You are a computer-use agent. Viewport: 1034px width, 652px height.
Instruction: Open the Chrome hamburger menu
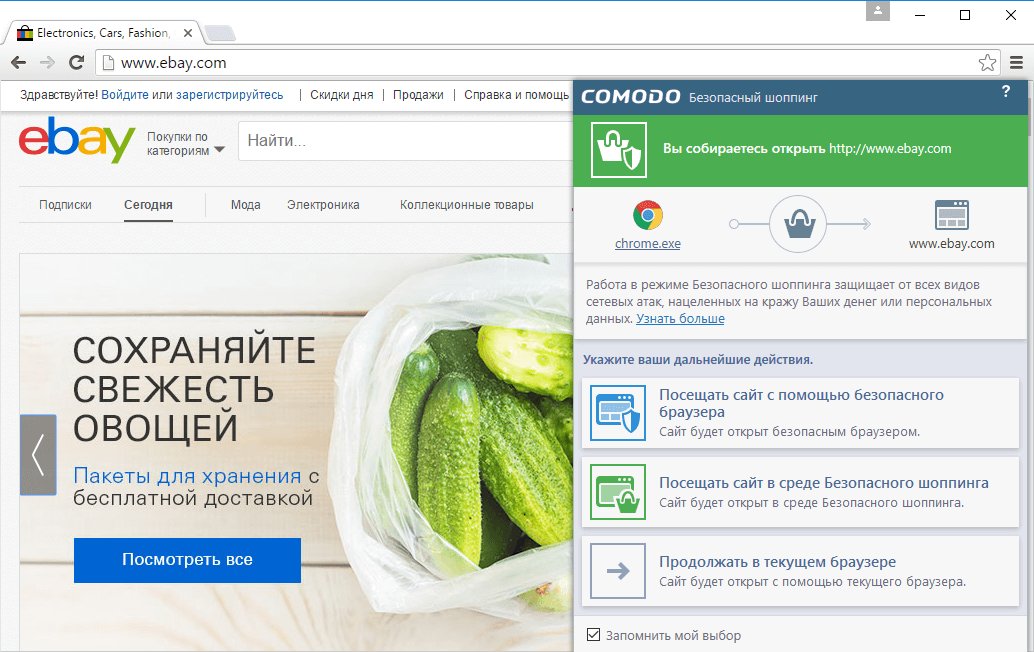coord(1016,63)
